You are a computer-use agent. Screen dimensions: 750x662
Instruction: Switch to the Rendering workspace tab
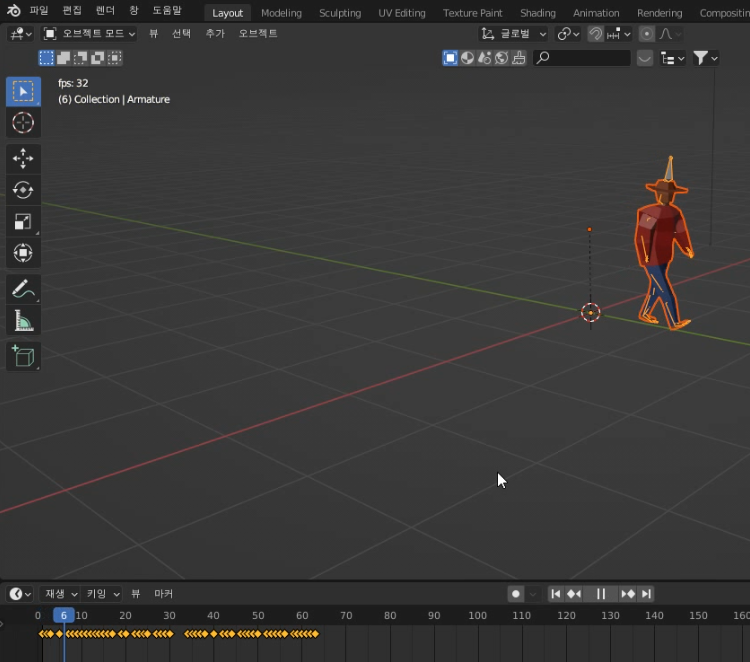(x=659, y=13)
